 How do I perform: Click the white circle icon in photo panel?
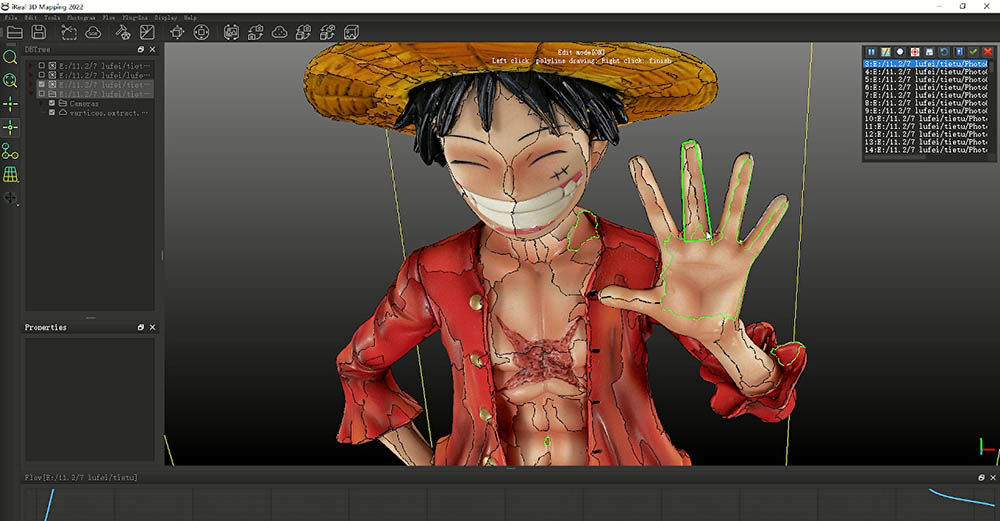(900, 52)
